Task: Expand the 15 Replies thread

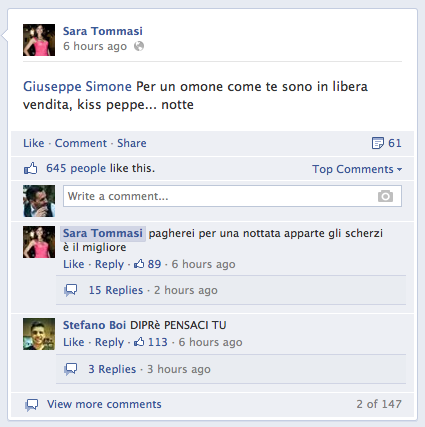Action: [x=116, y=290]
